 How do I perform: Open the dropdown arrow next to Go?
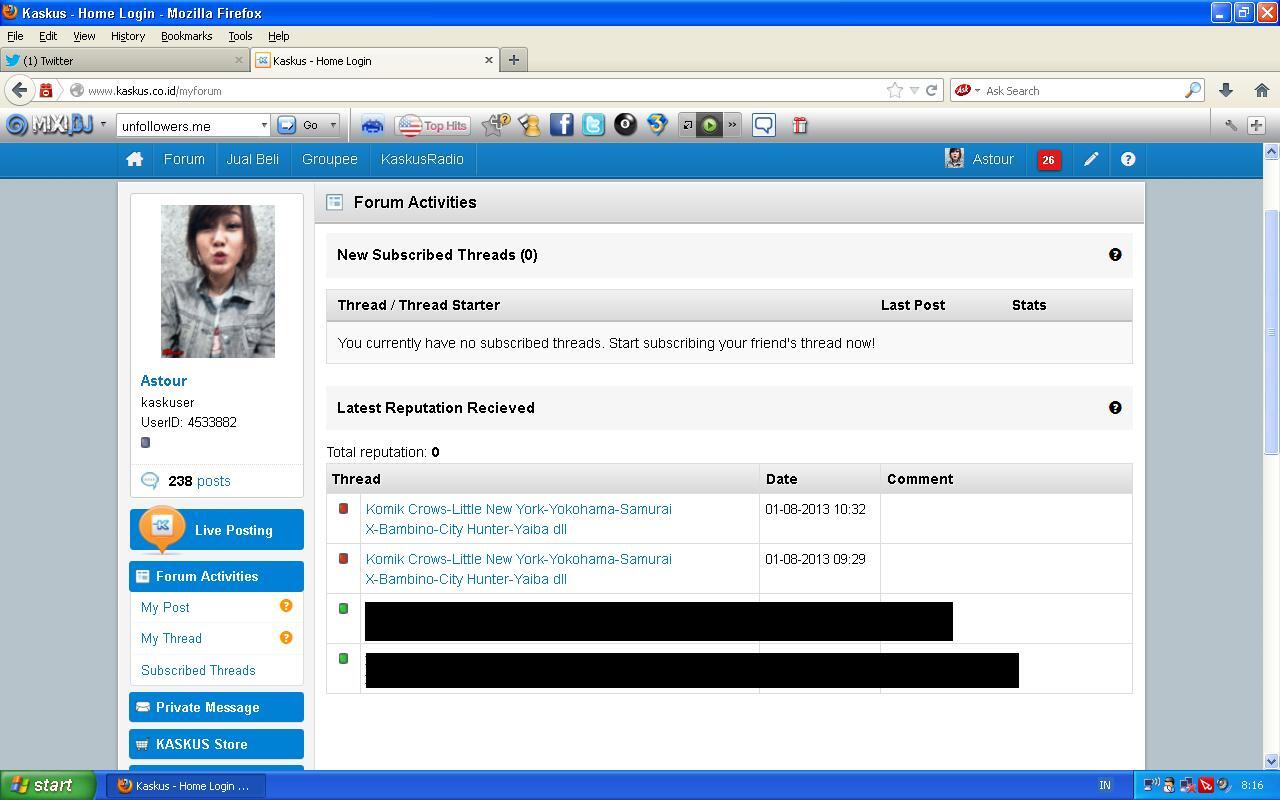tap(333, 126)
